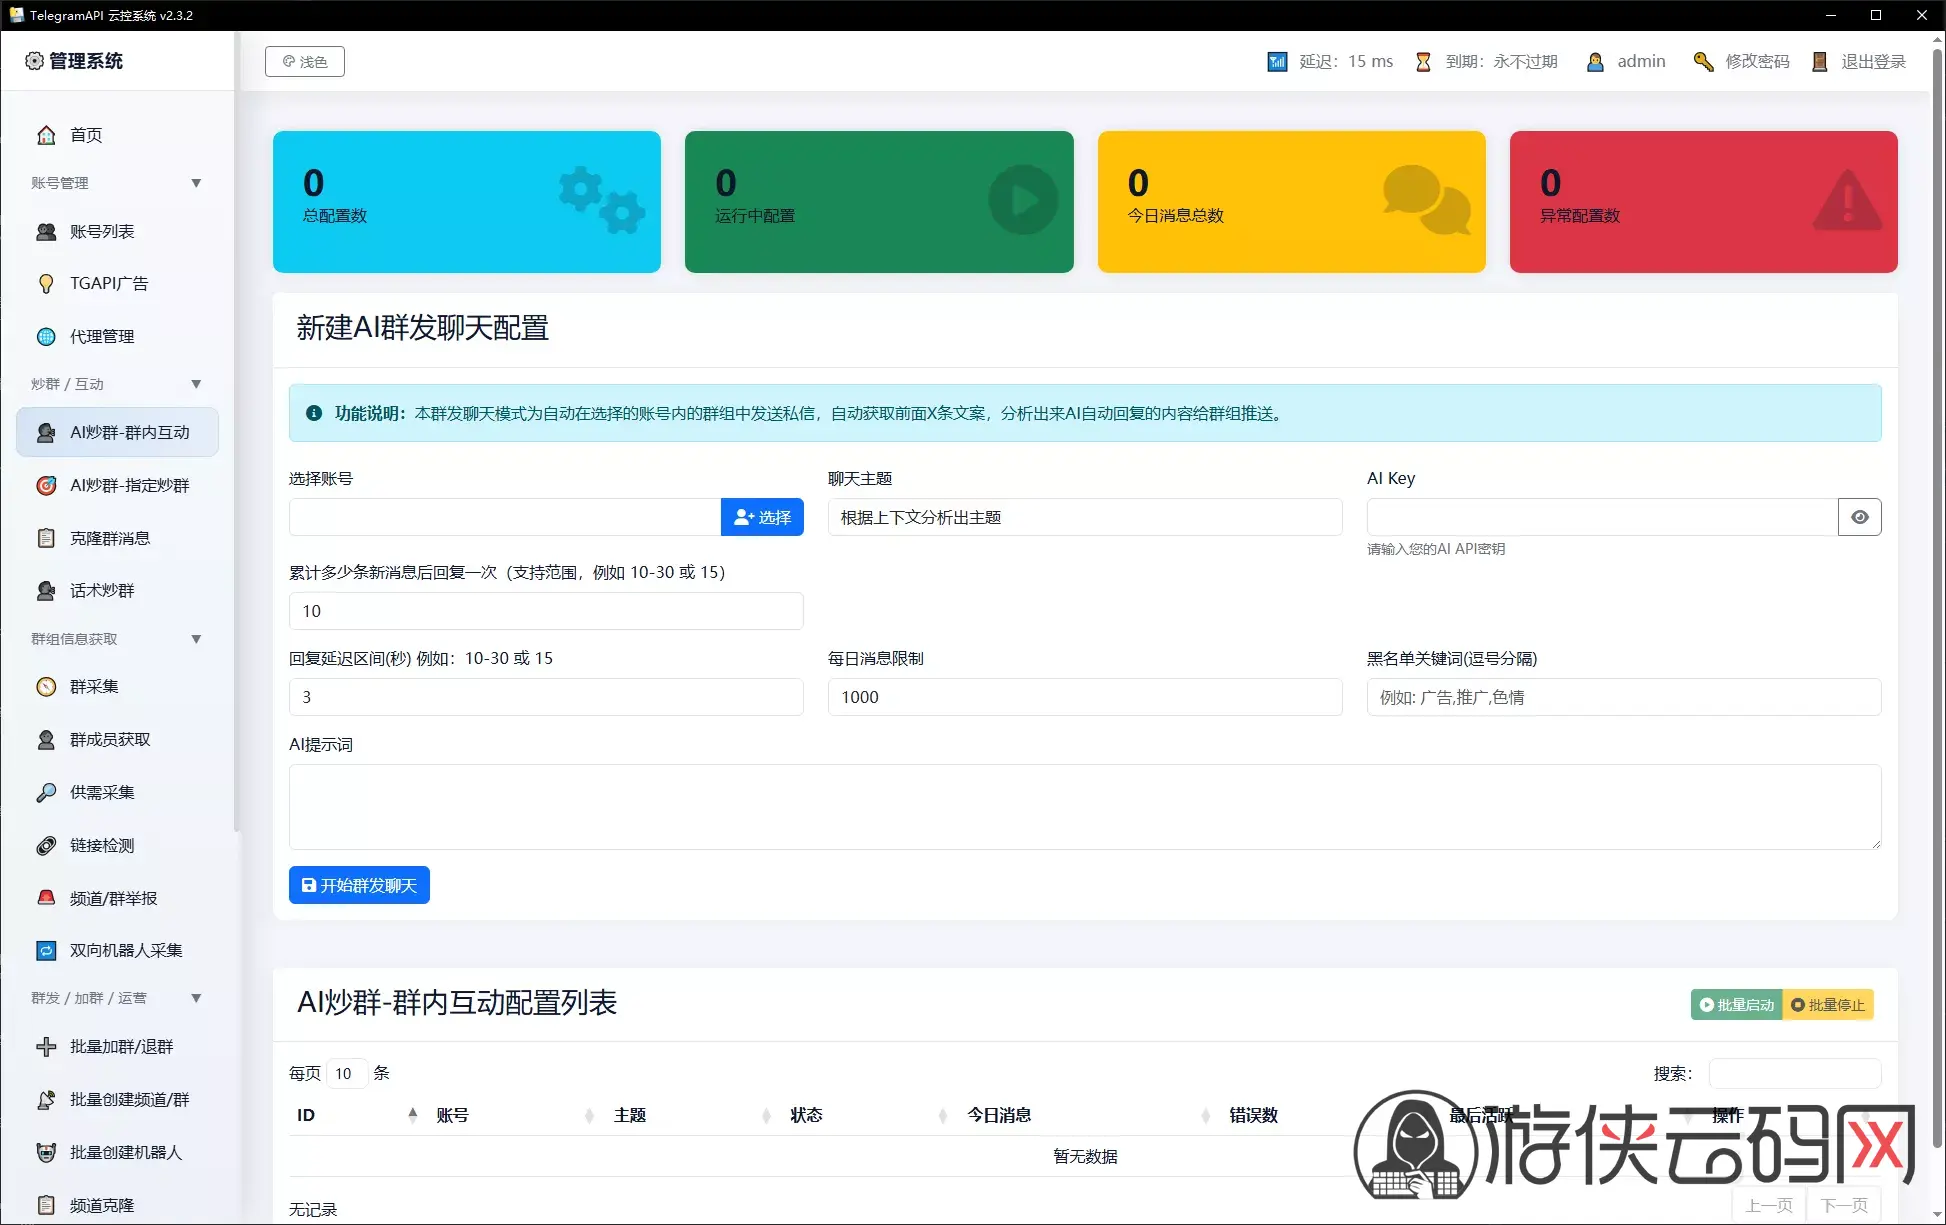Focus the 累计多少条新消息 field with 10
Viewport: 1946px width, 1225px height.
546,611
